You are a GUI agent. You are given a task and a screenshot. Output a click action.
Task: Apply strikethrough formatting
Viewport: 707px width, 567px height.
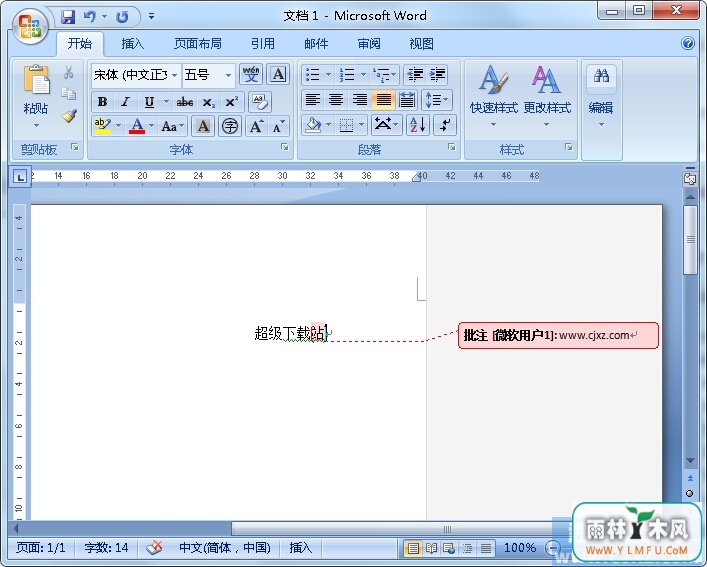(185, 102)
